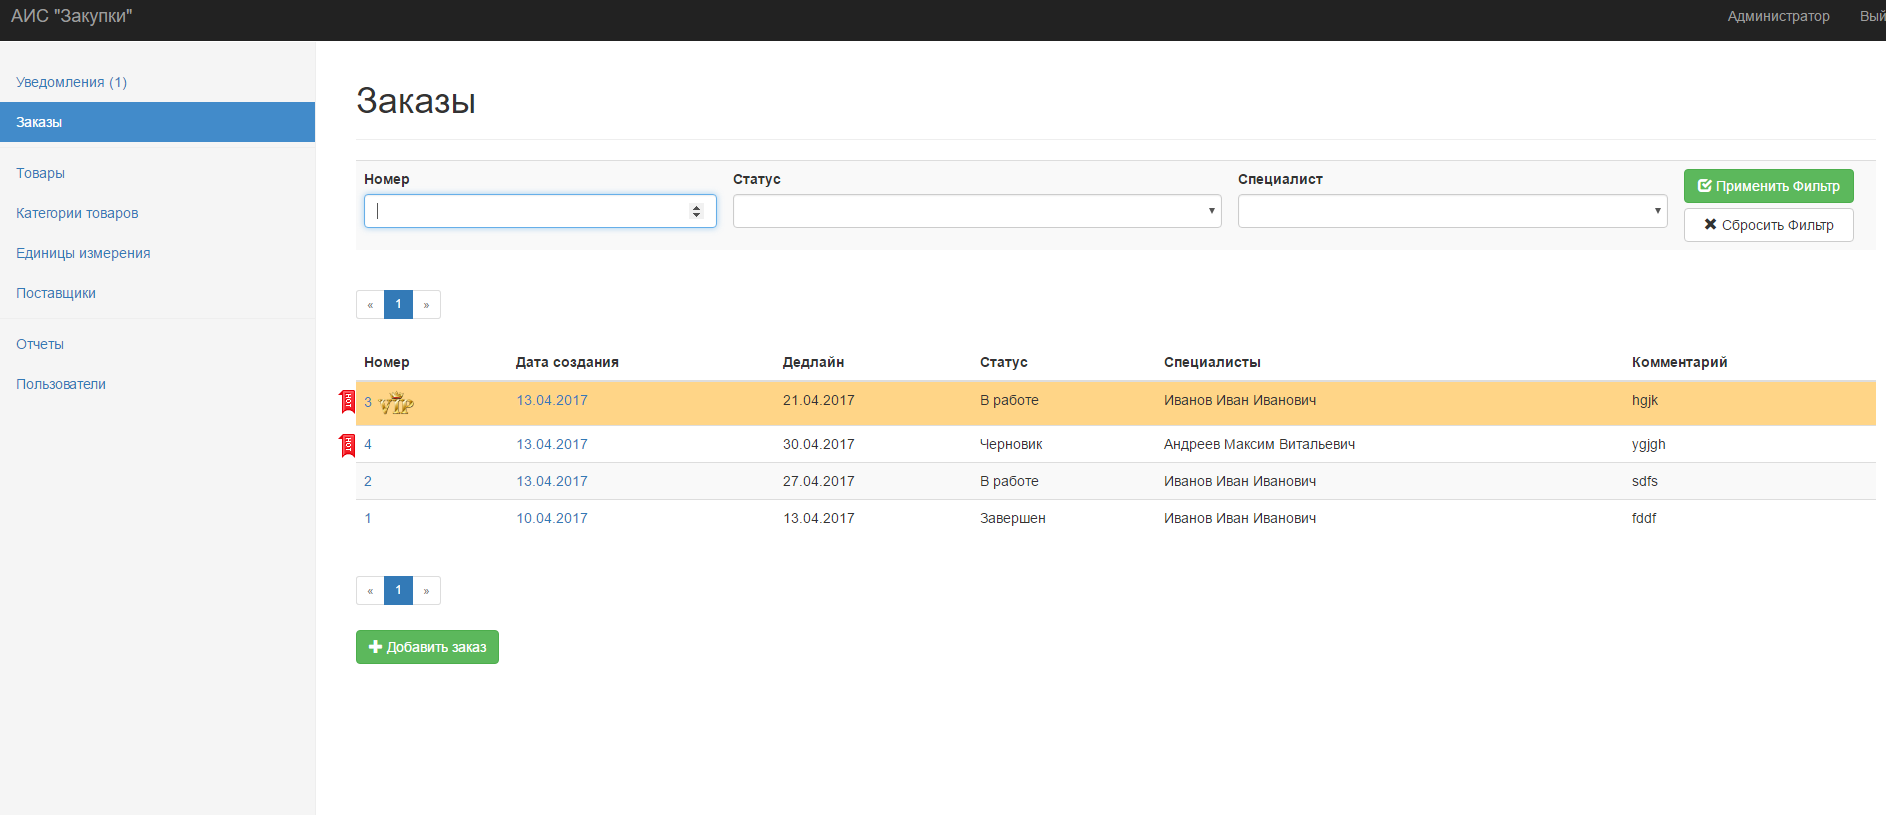Click the Дедлайн column header
This screenshot has width=1886, height=815.
click(813, 362)
